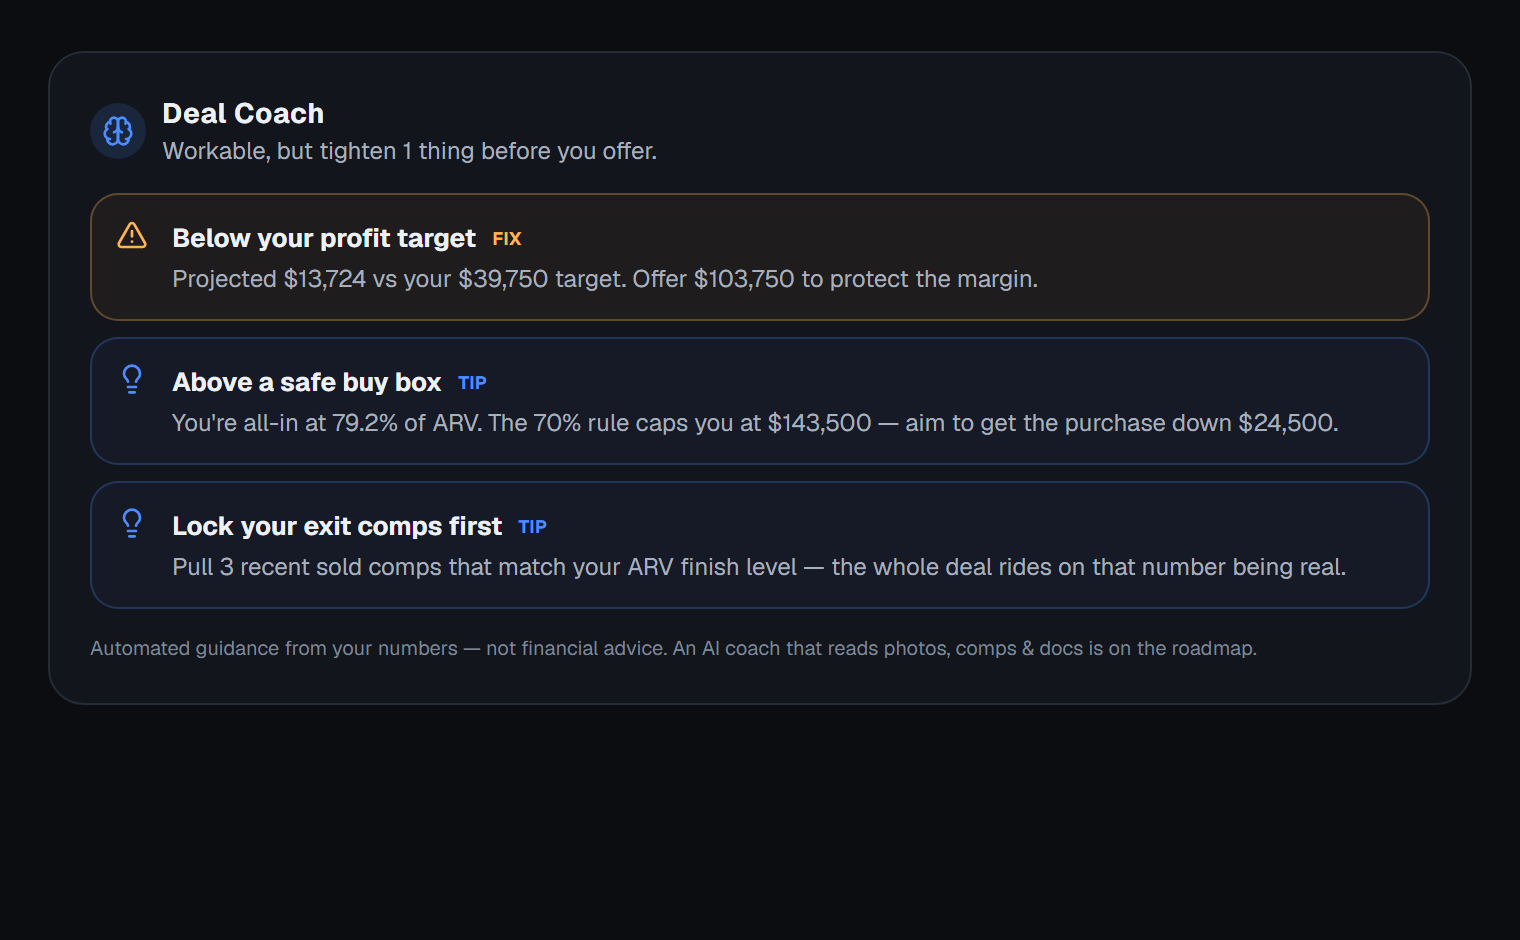Click the Above a safe buy box title
The width and height of the screenshot is (1520, 940).
point(307,382)
